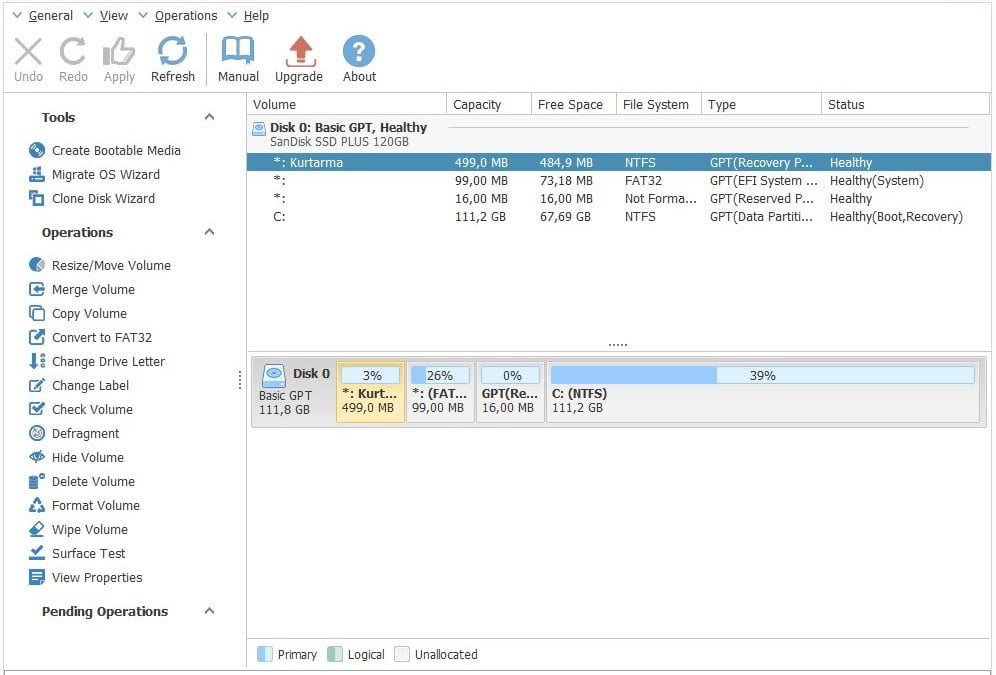The width and height of the screenshot is (996, 675).
Task: Run Surface Test on volume
Action: [x=88, y=553]
